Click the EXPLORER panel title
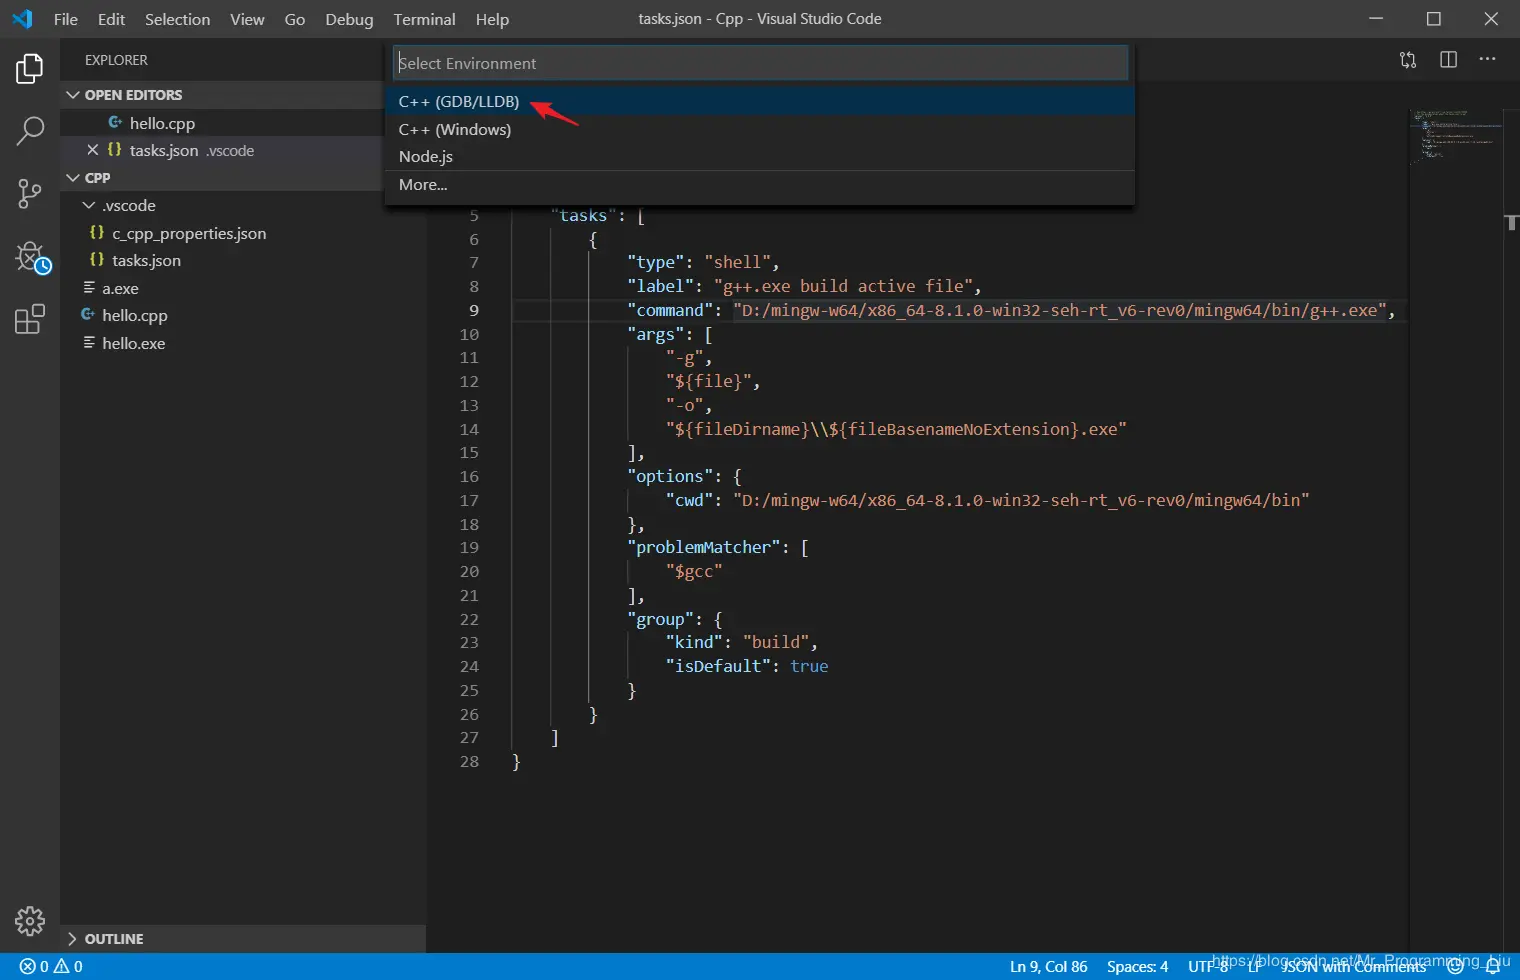The image size is (1520, 980). pyautogui.click(x=116, y=60)
